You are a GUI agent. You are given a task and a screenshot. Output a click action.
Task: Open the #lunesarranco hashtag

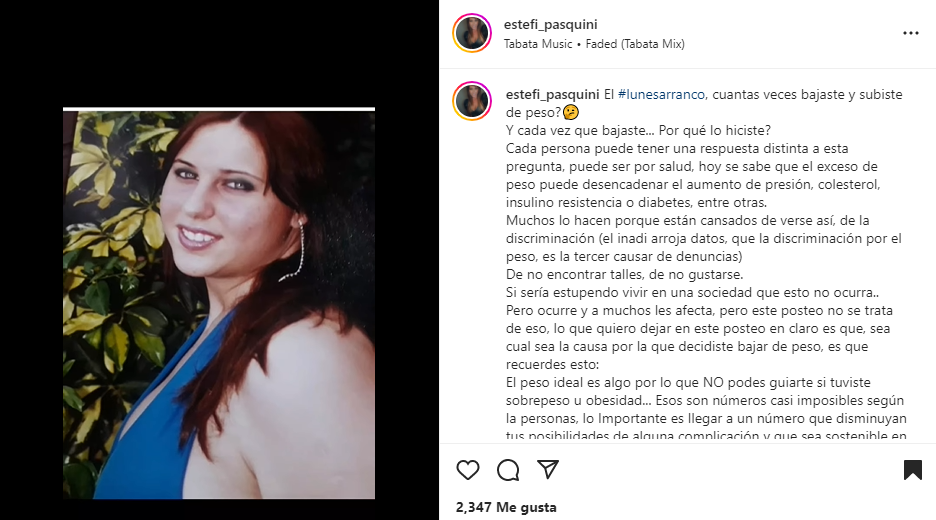click(x=661, y=94)
